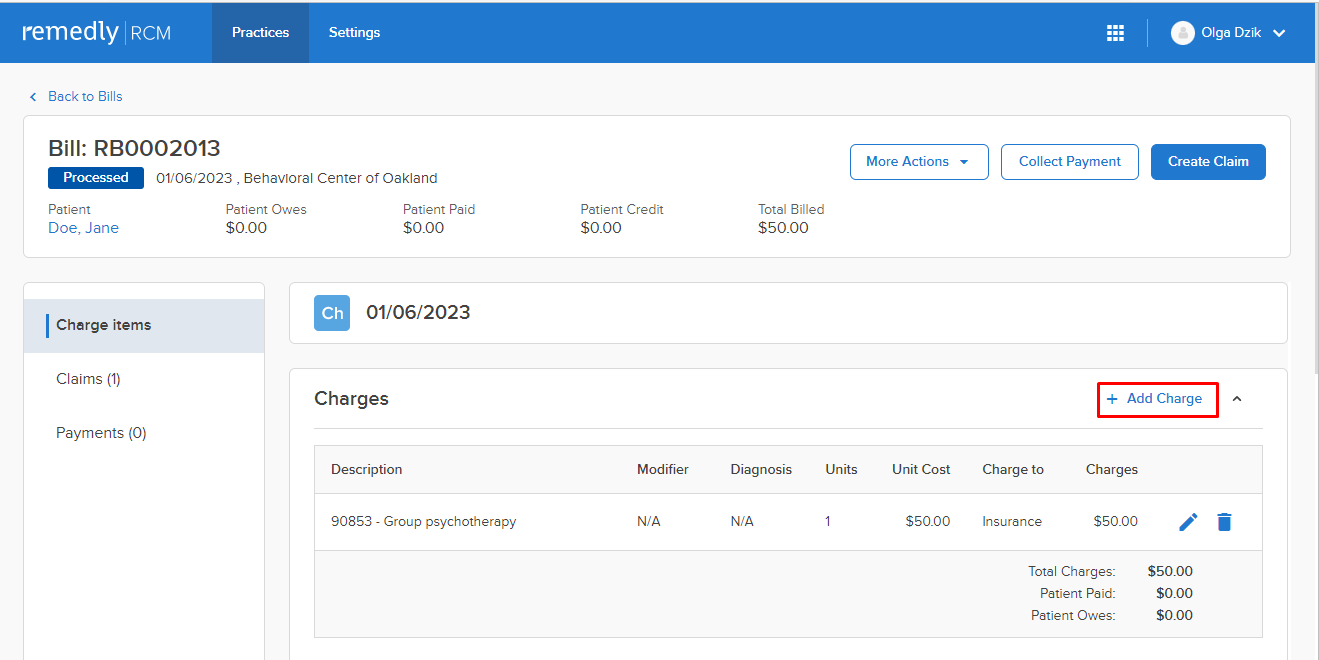Click the back chevron before Back to Bills
Image resolution: width=1319 pixels, height=660 pixels.
pos(34,96)
